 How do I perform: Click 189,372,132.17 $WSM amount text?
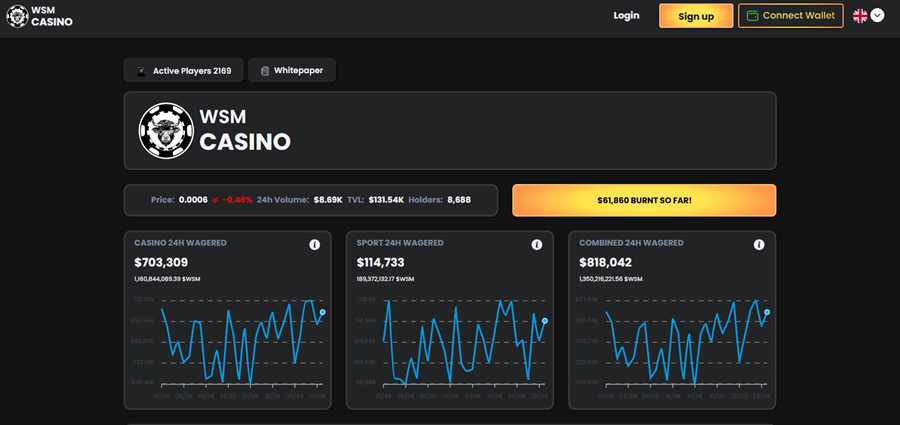[x=386, y=279]
